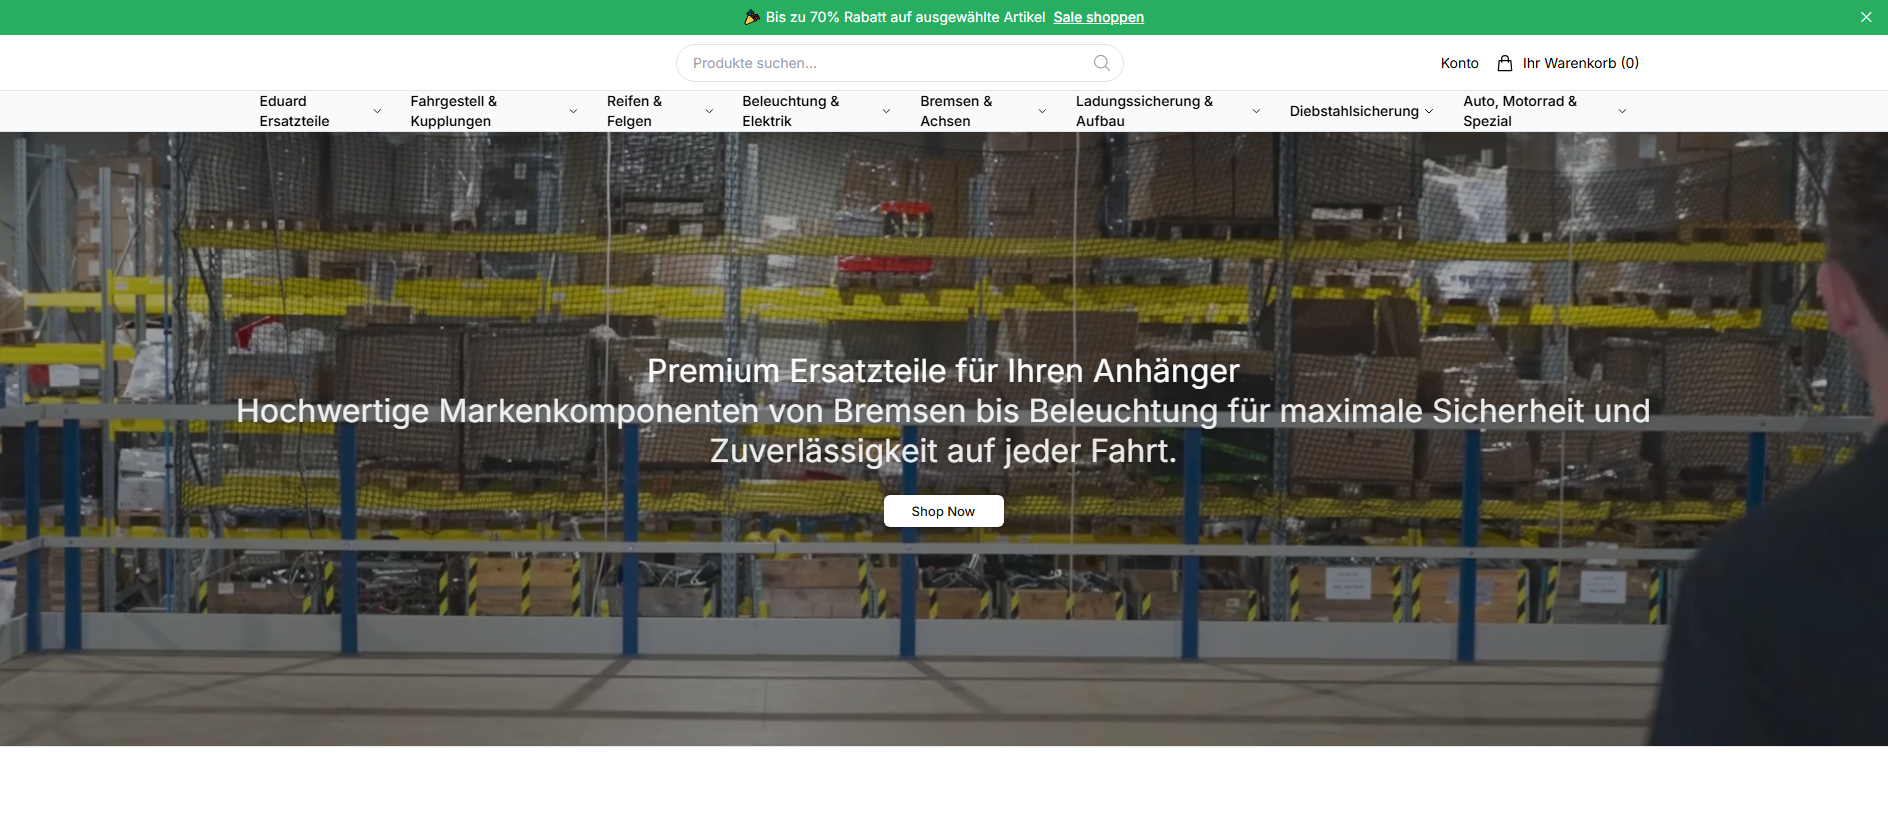The height and width of the screenshot is (818, 1888).
Task: Click the search magnifier icon
Action: point(1101,63)
